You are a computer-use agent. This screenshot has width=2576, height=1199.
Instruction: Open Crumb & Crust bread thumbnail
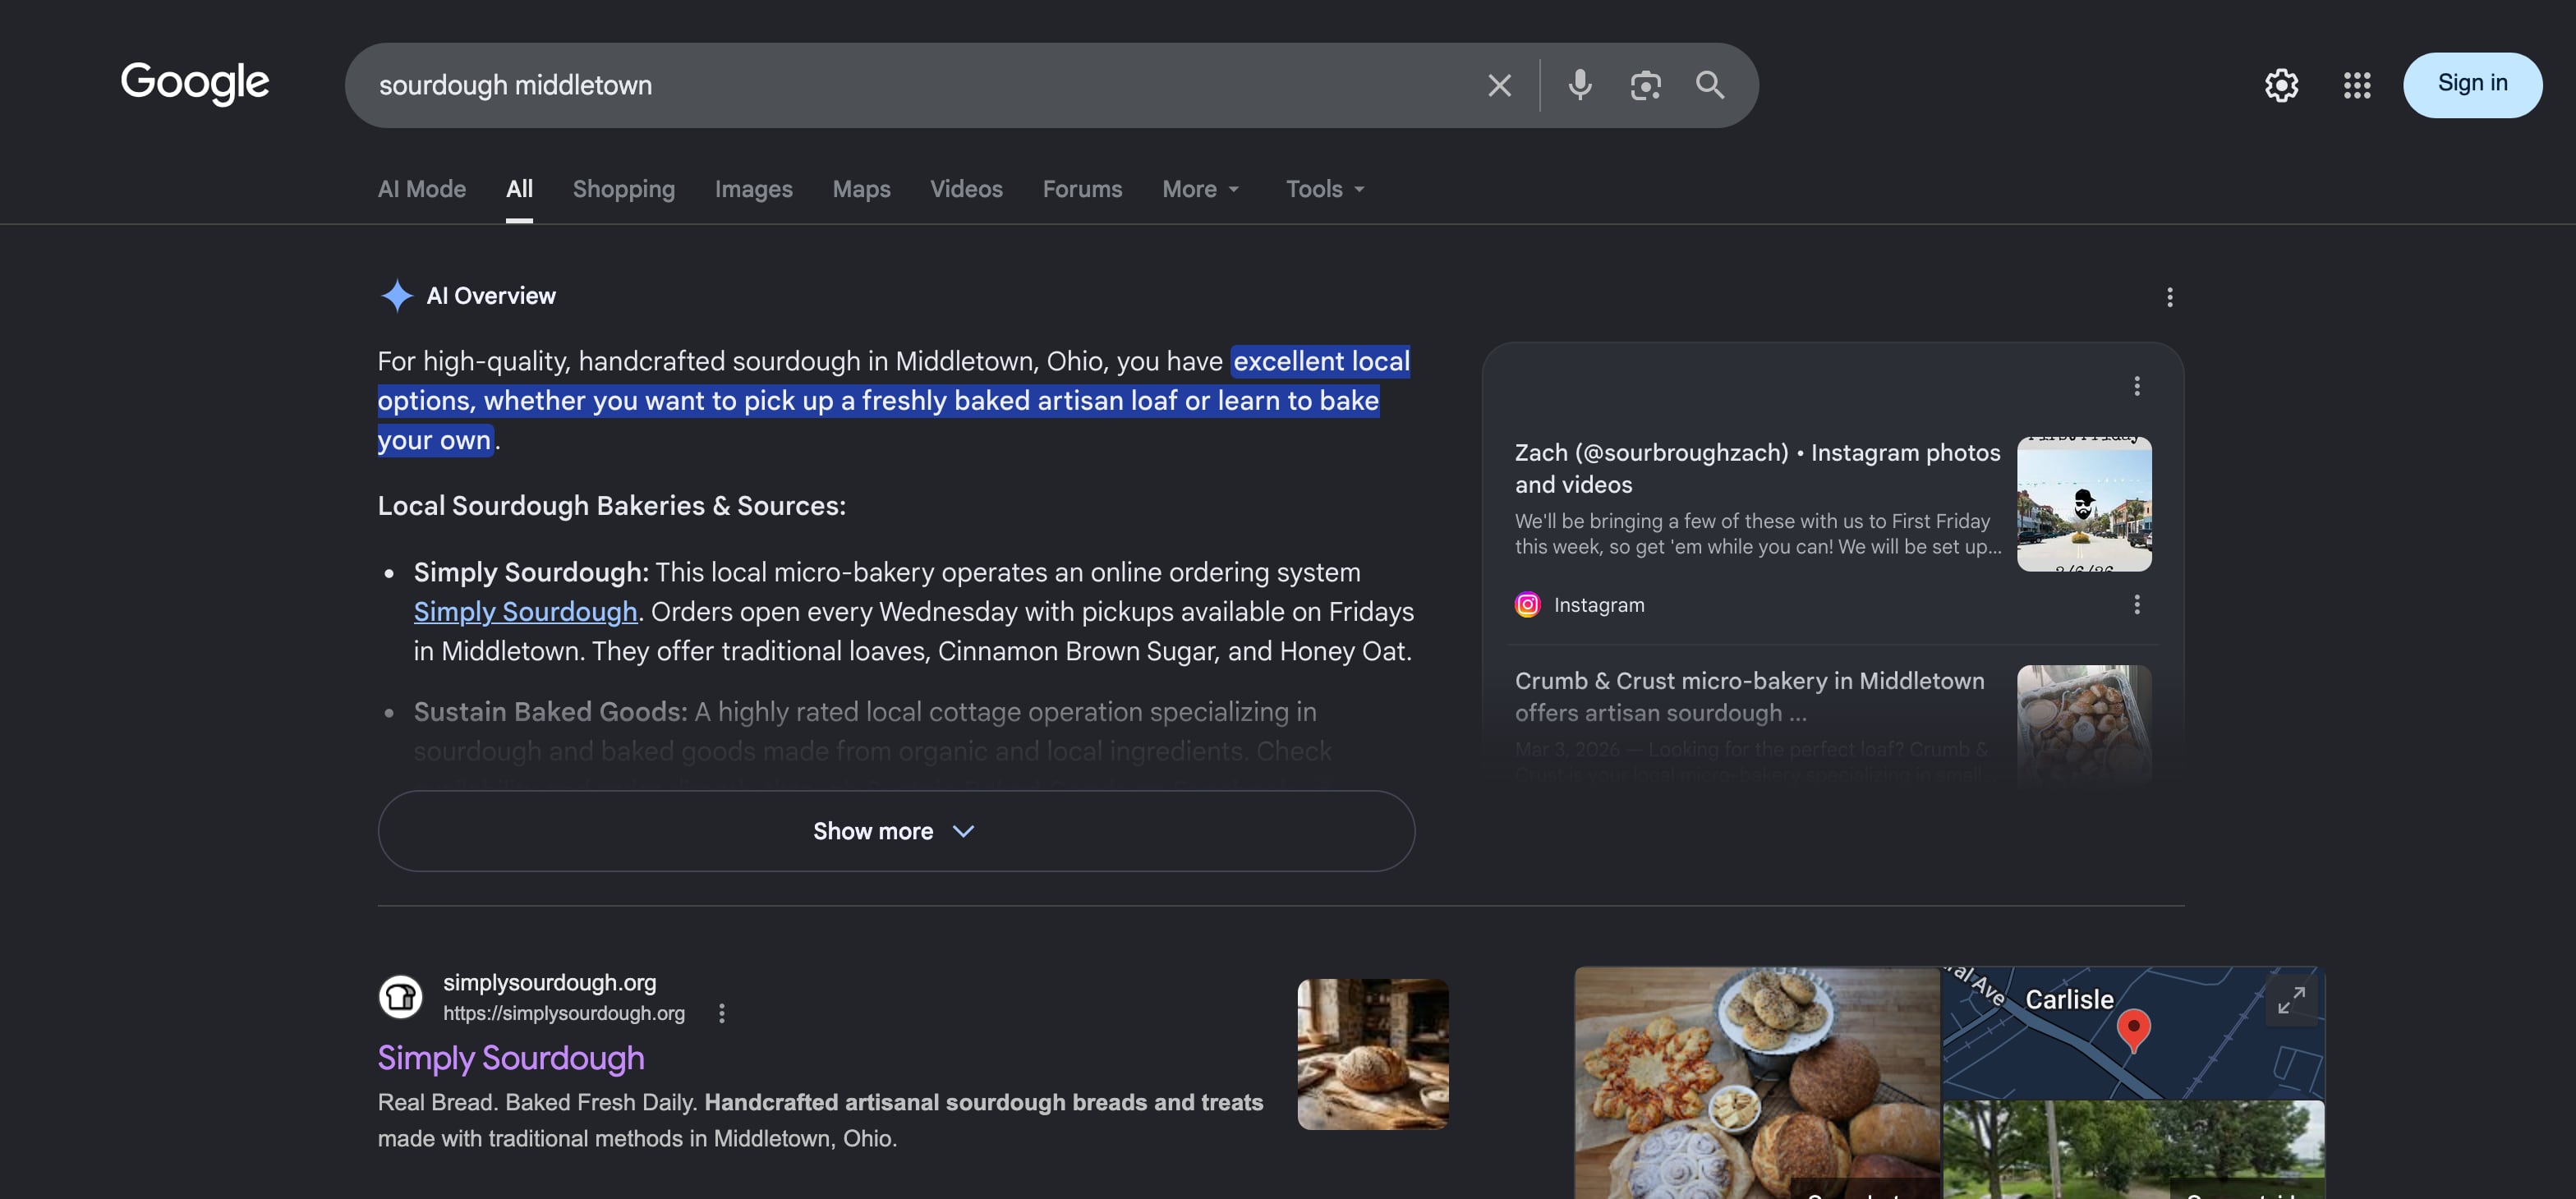pyautogui.click(x=2084, y=725)
